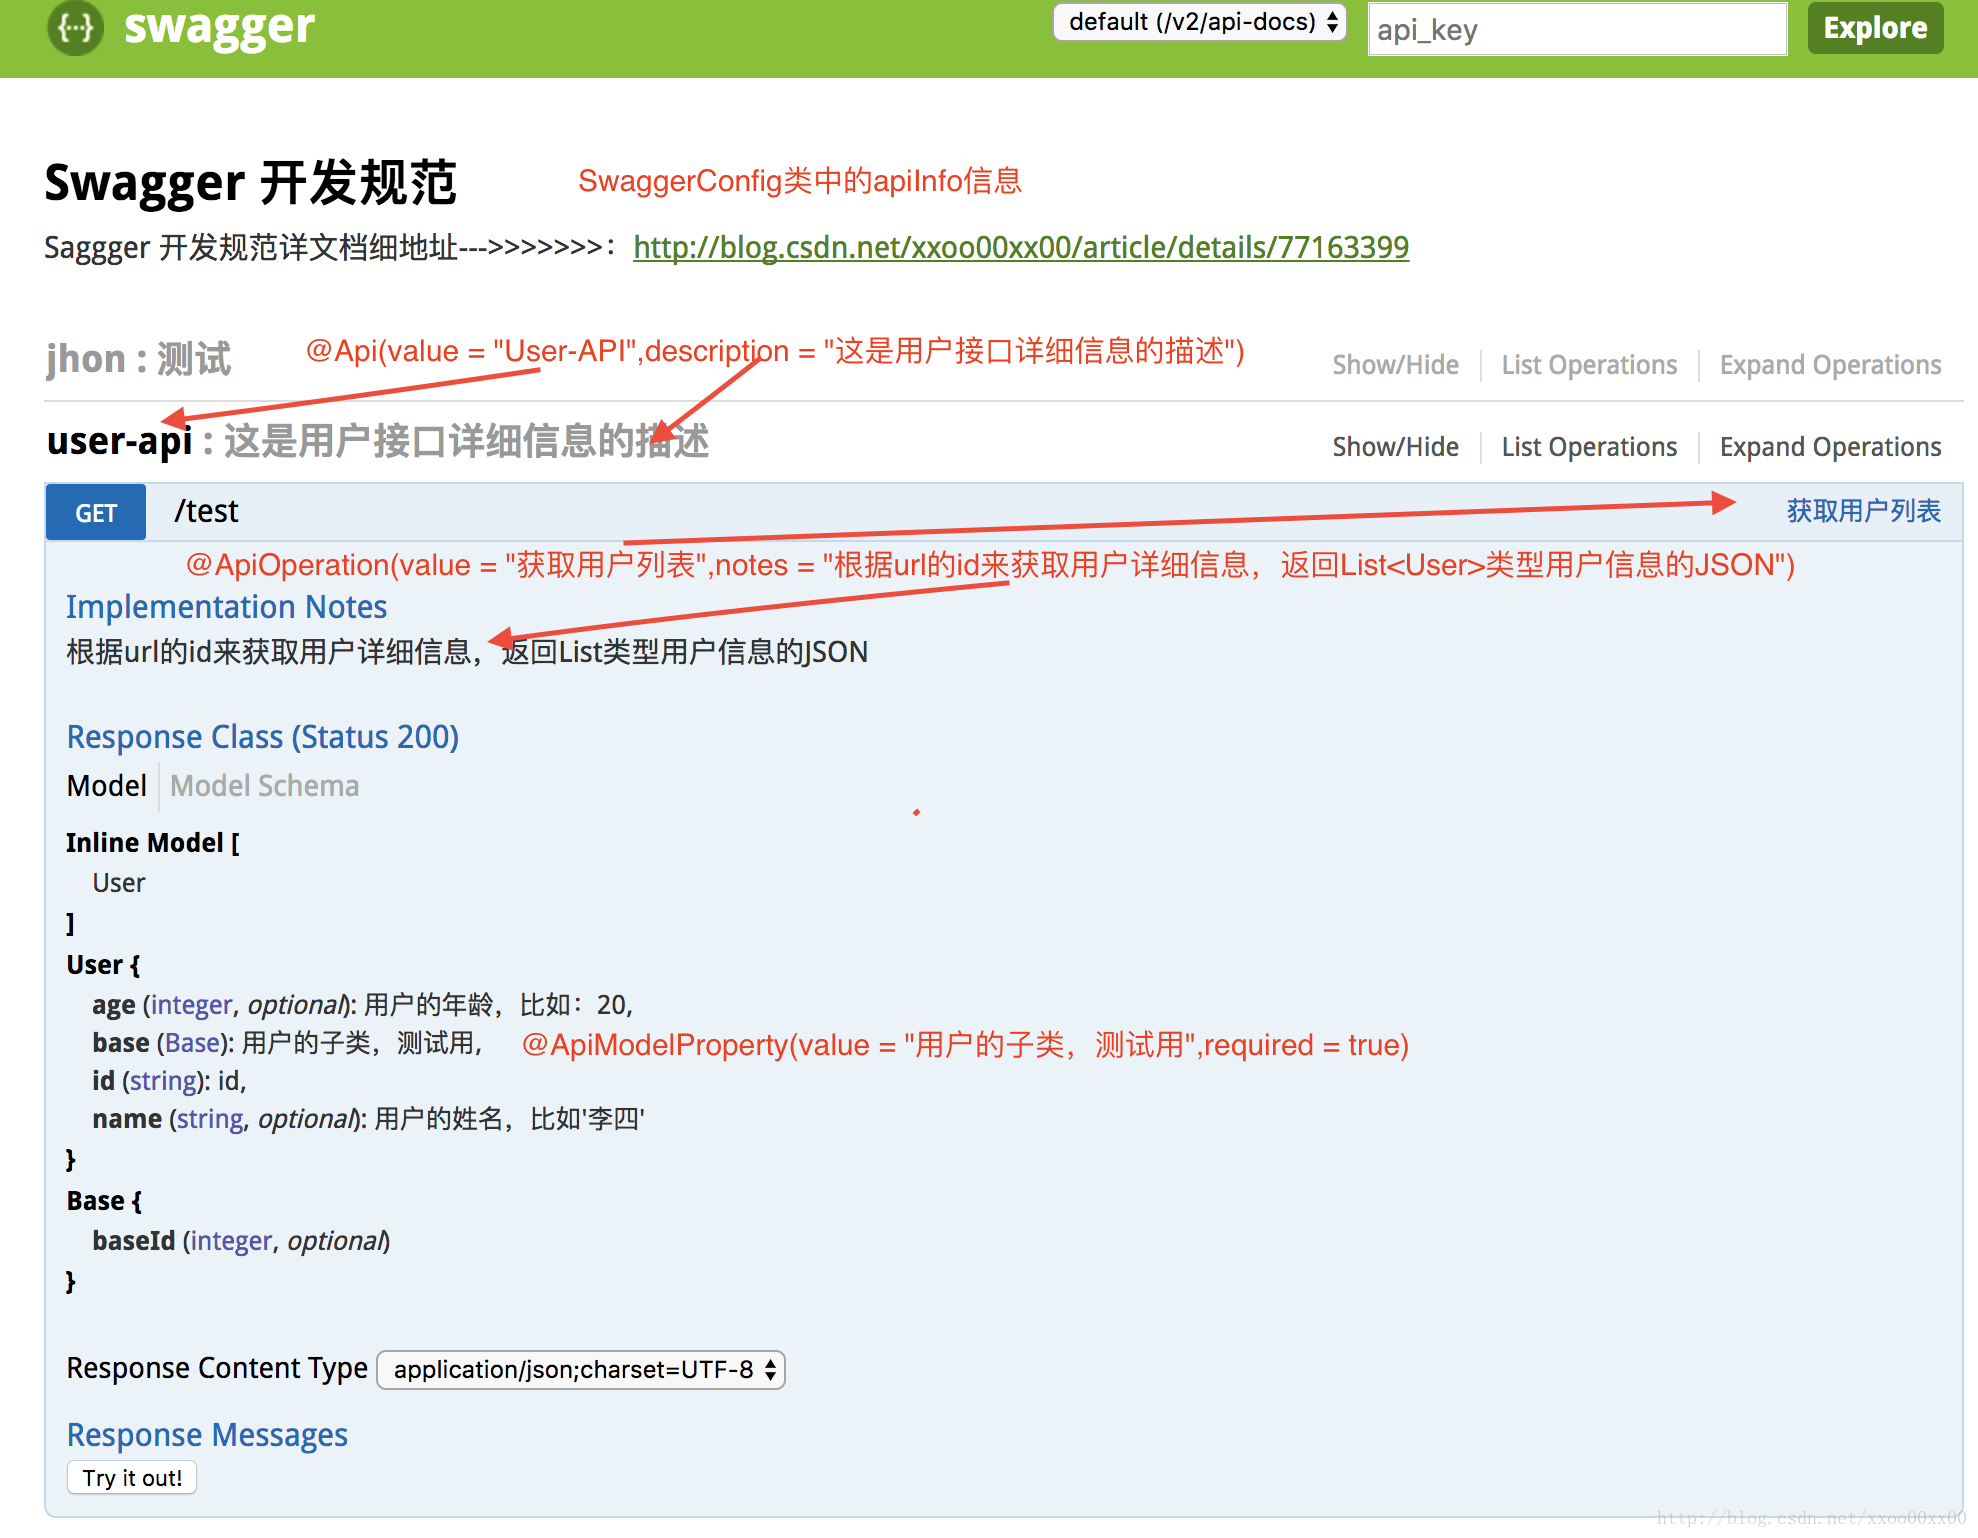Click the Try it out! button
1978x1538 pixels.
coord(132,1478)
